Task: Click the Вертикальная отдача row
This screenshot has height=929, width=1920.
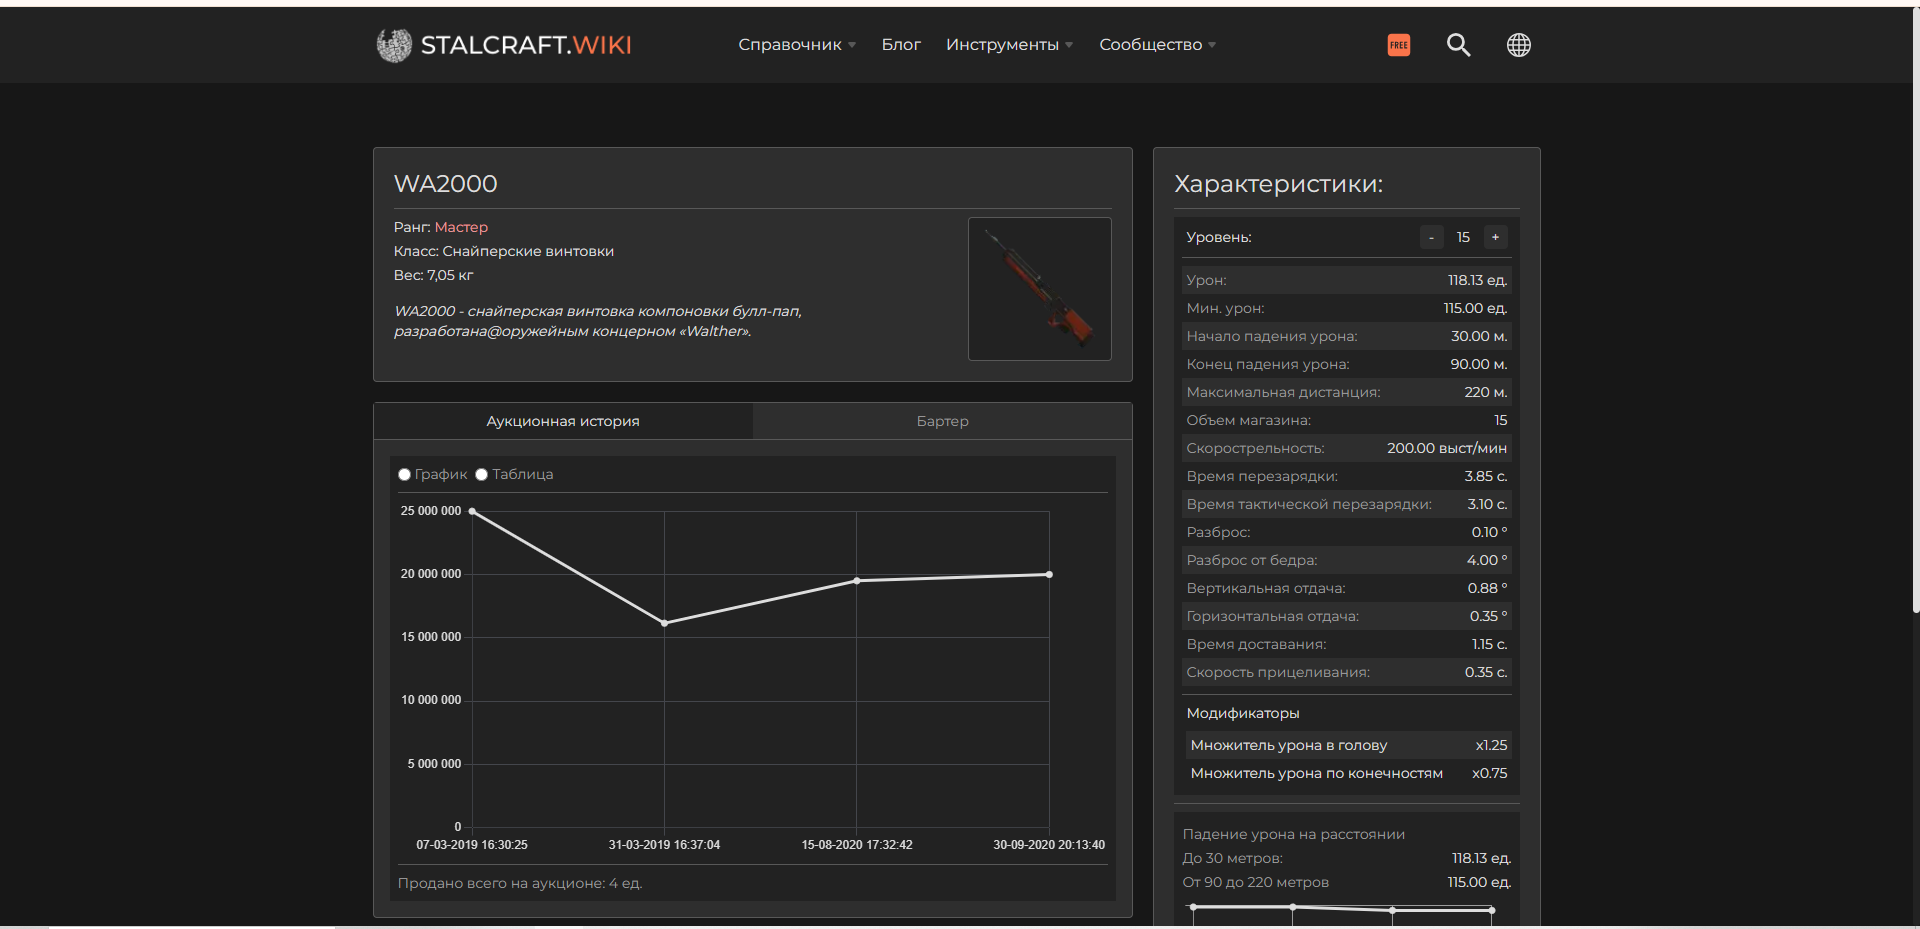Action: pyautogui.click(x=1346, y=588)
